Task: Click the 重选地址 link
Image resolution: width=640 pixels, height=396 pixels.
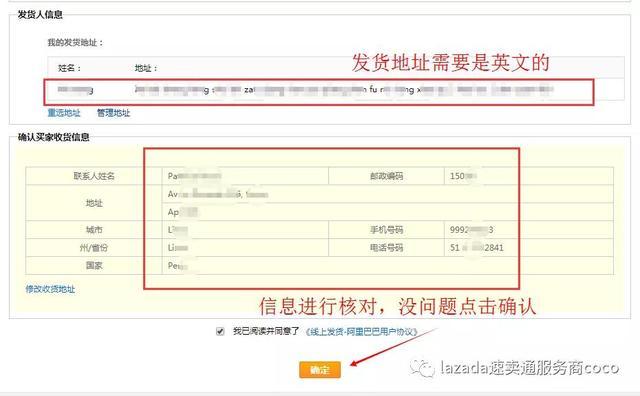Action: pyautogui.click(x=64, y=113)
